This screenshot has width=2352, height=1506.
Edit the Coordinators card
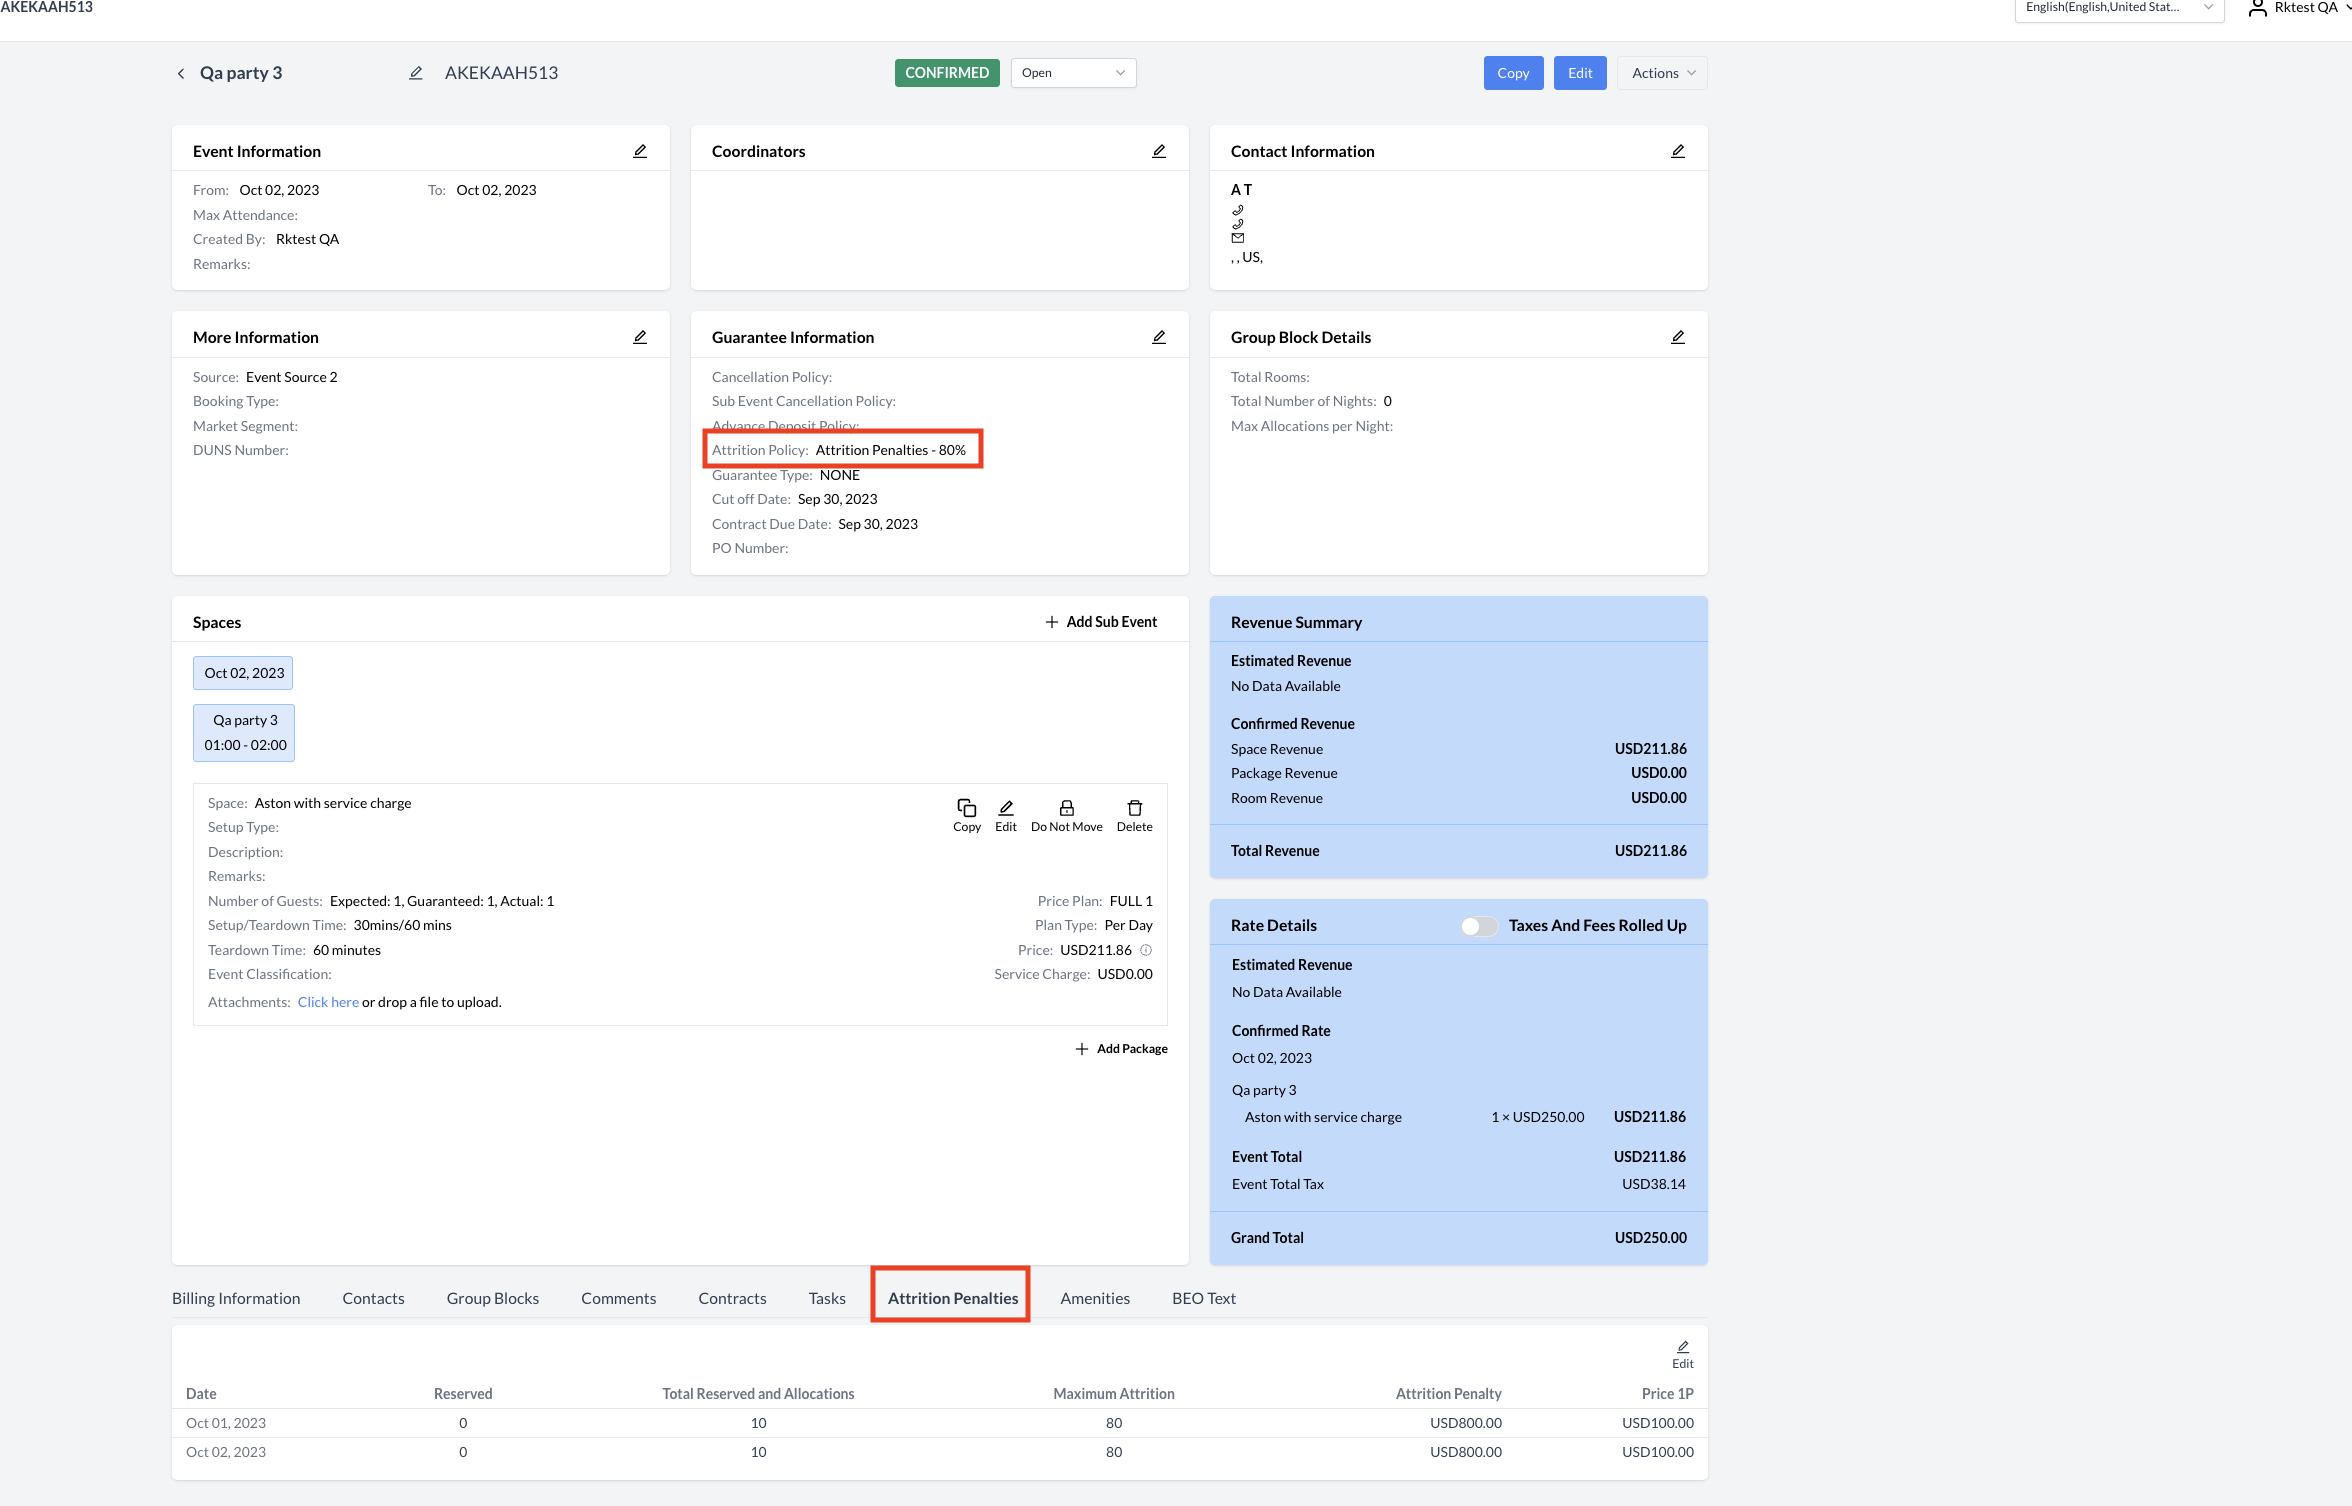1159,151
